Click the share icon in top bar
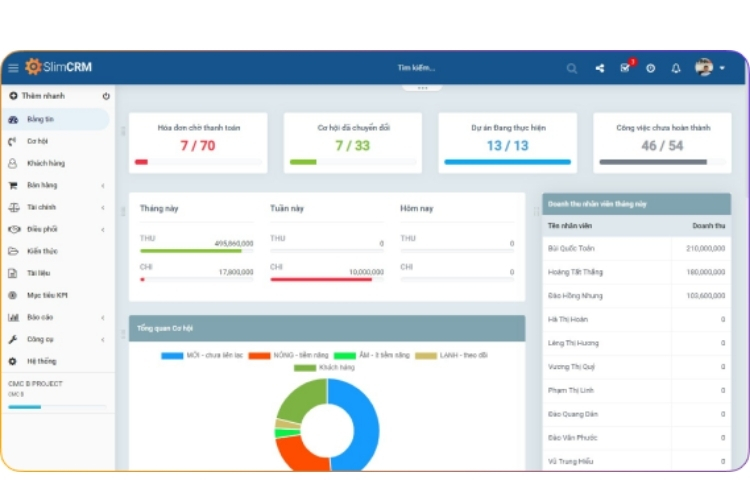The height and width of the screenshot is (500, 750). [599, 68]
